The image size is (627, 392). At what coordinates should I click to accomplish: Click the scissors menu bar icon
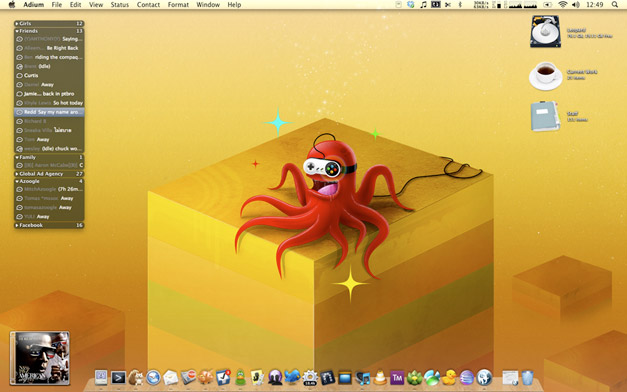(448, 4)
